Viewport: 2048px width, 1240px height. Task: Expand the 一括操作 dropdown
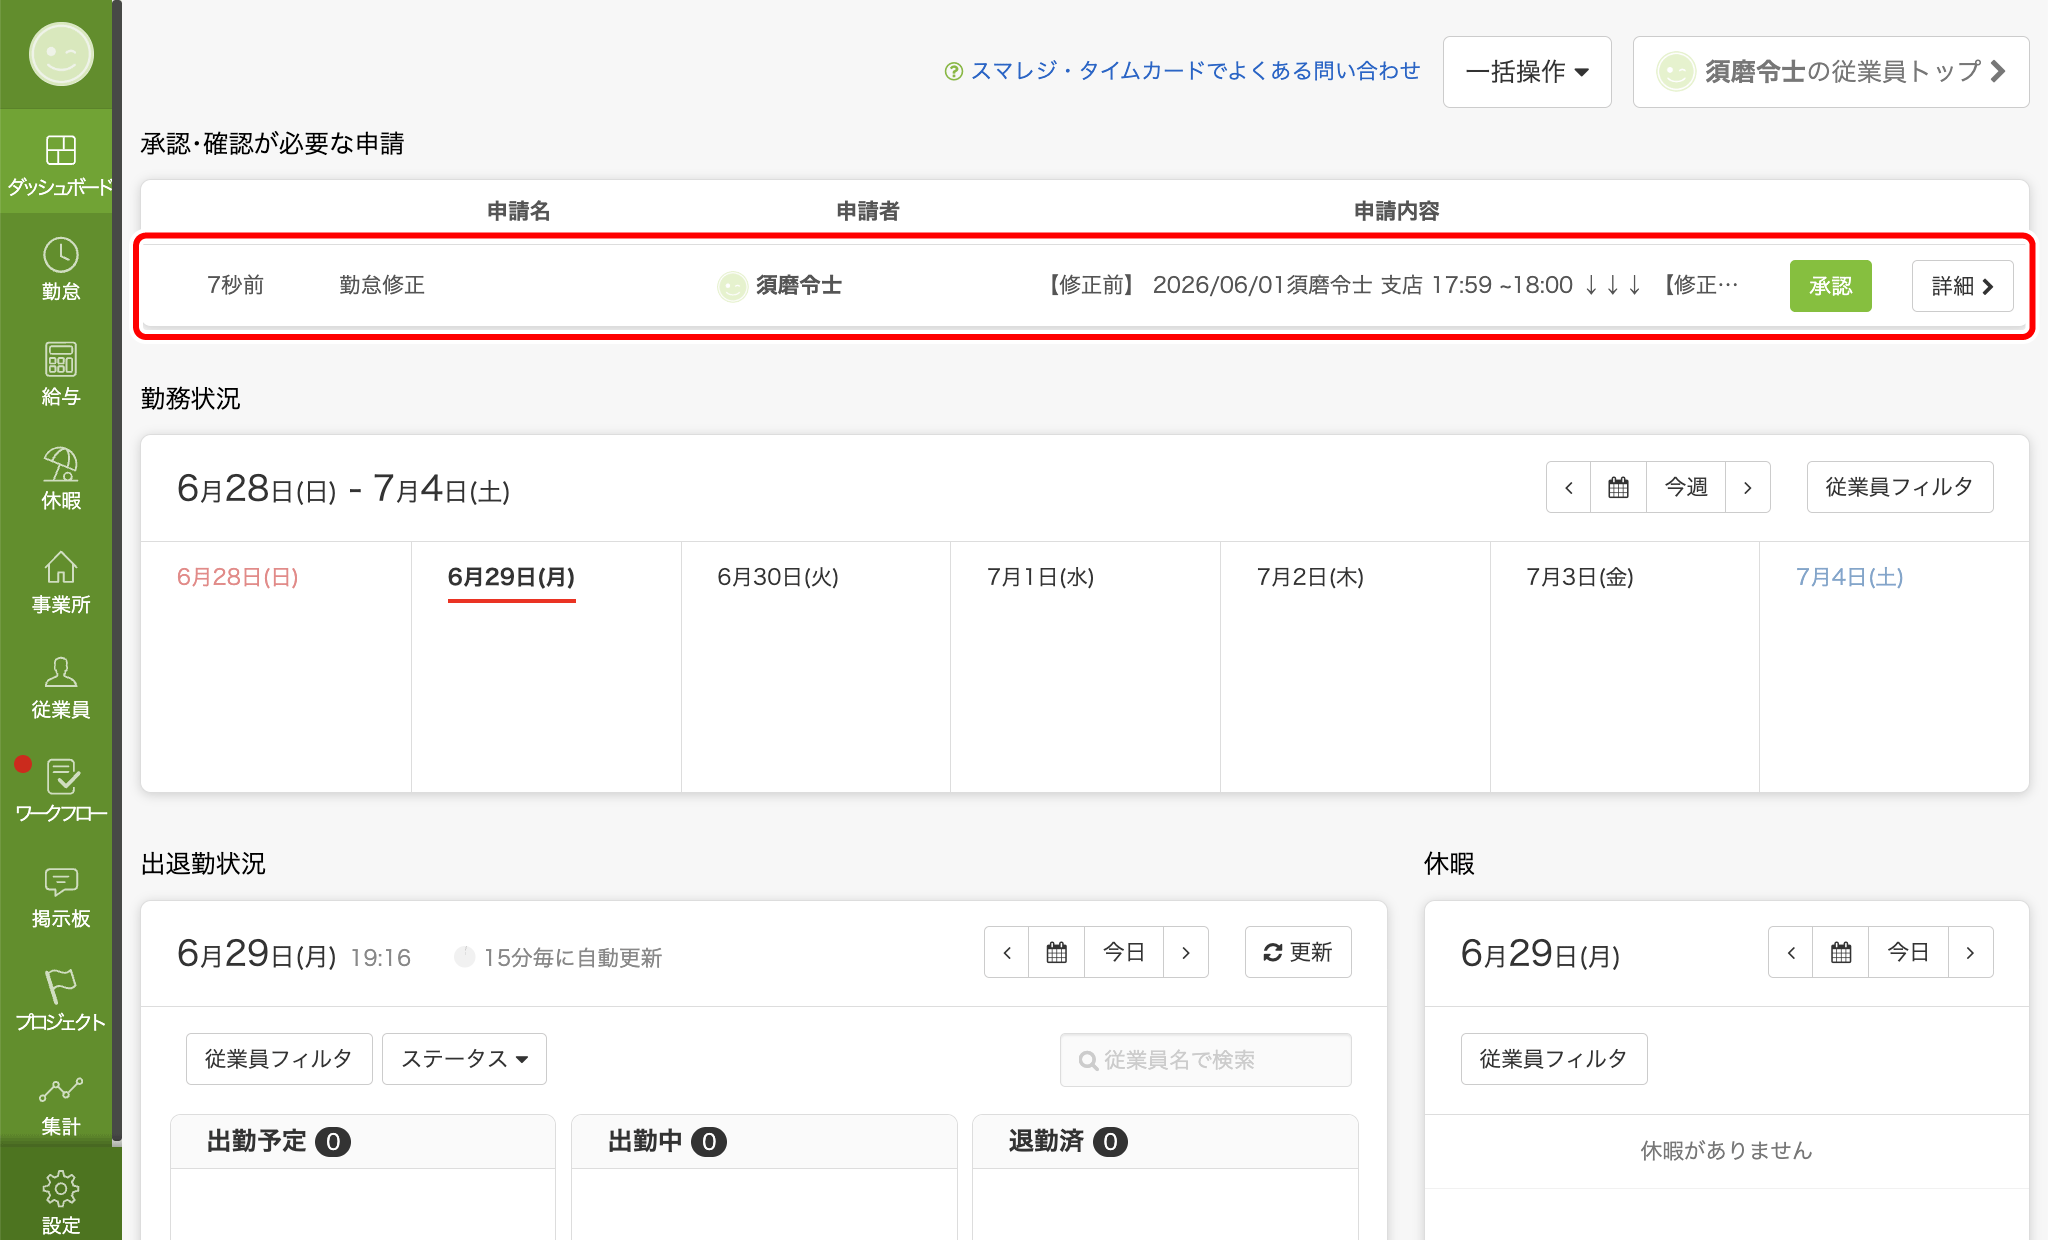click(x=1527, y=72)
